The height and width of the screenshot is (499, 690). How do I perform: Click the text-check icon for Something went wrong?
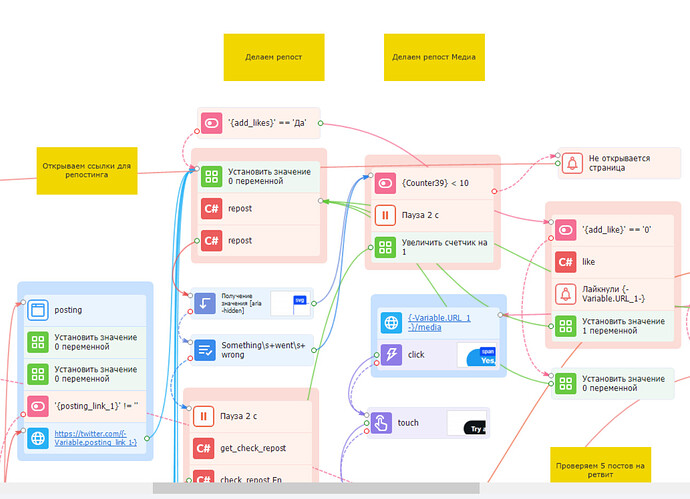[x=205, y=350]
